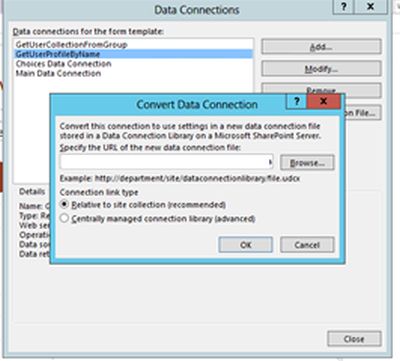Viewport: 400px width, 361px height.
Task: Open help in Data Connections window
Action: tap(344, 7)
